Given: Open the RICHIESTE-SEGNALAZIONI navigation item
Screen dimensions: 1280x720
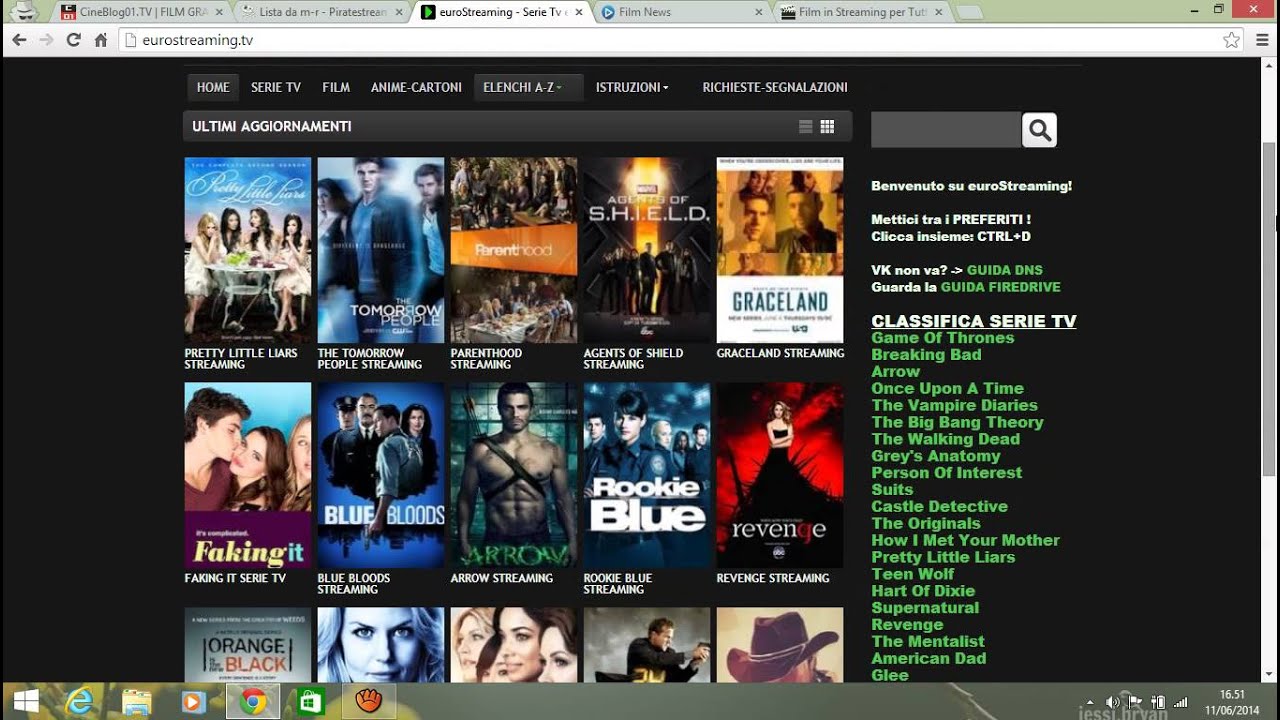Looking at the screenshot, I should [775, 87].
